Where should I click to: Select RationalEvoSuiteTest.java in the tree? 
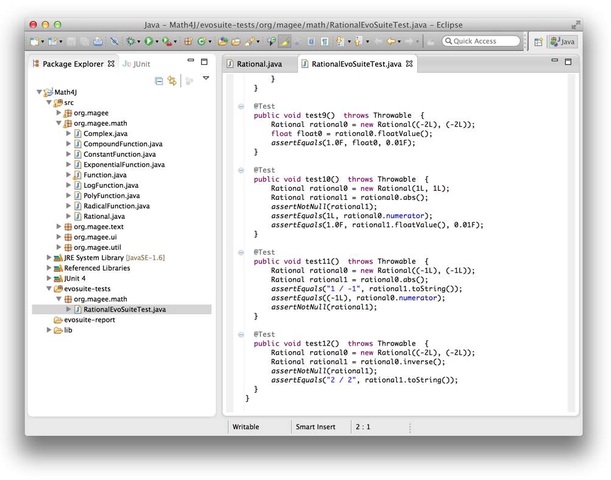point(120,309)
